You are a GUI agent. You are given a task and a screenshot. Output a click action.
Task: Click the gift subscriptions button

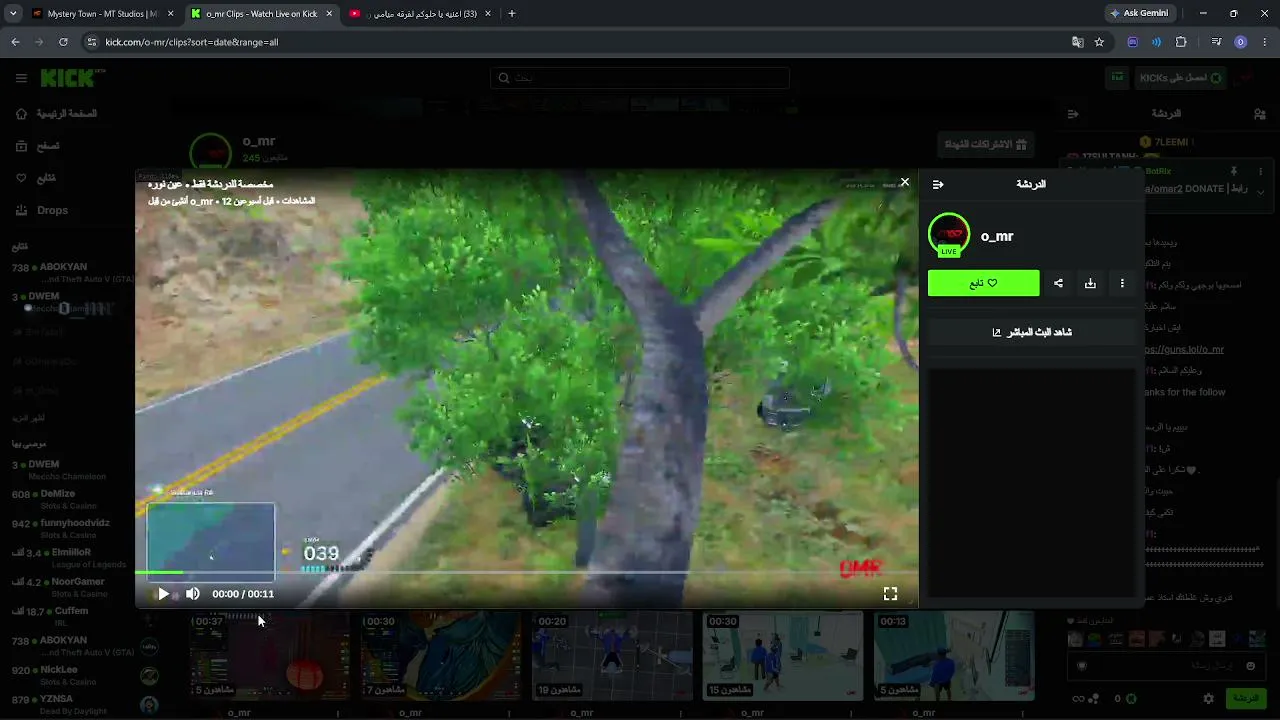tap(986, 144)
